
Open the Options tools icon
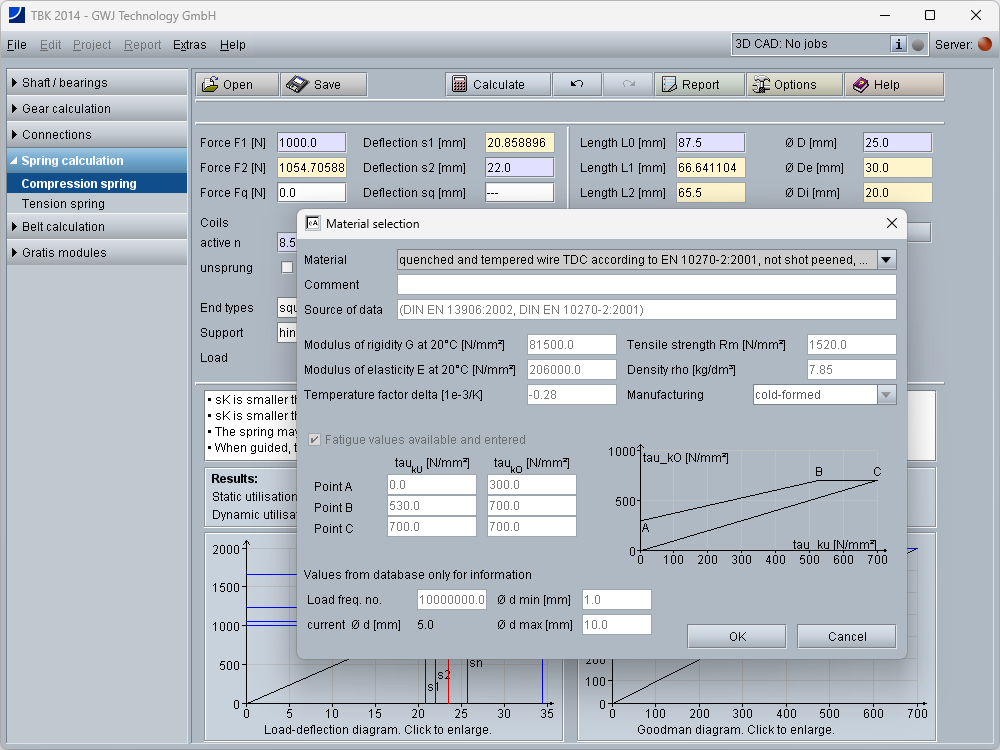(x=761, y=85)
